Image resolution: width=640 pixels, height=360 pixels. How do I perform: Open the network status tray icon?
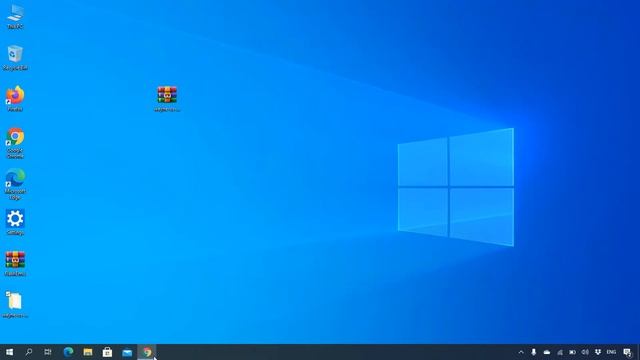[560, 352]
